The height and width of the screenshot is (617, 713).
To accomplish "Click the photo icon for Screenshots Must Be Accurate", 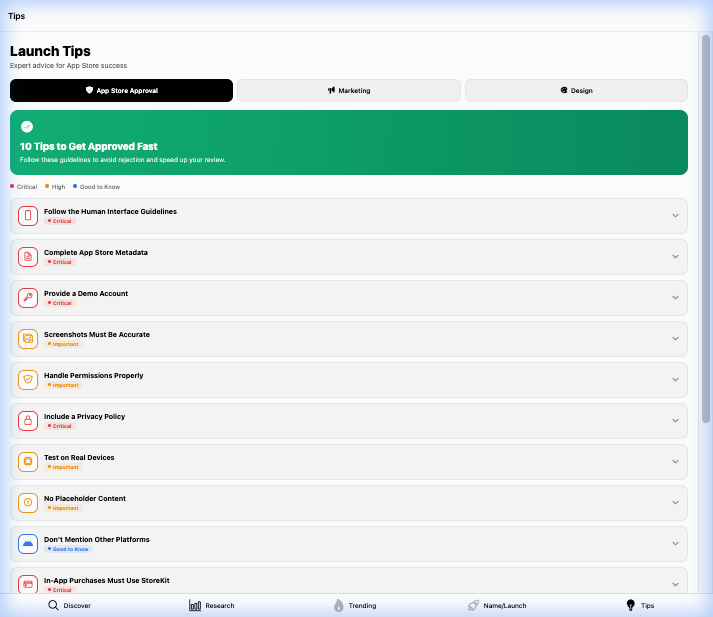I will coord(28,339).
